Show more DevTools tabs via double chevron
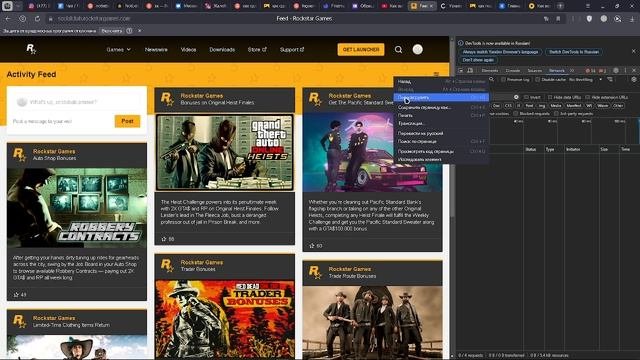 (572, 70)
